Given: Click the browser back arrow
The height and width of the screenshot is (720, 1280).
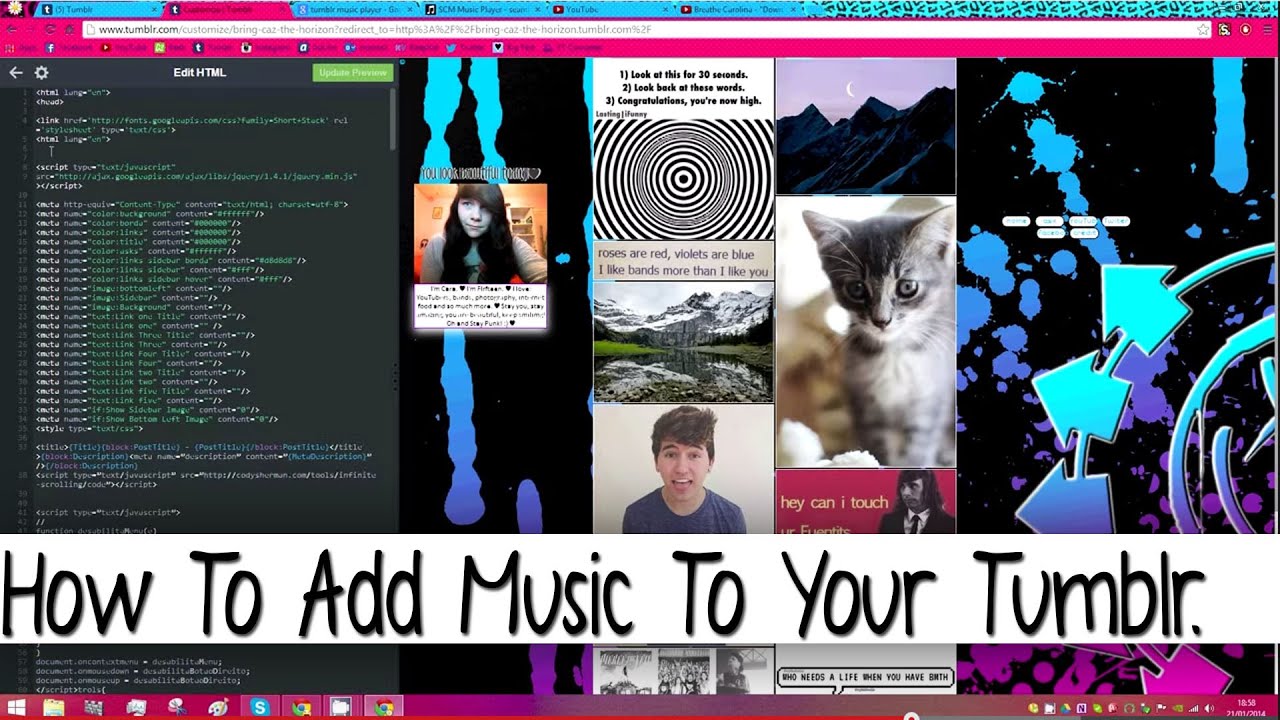Looking at the screenshot, I should [x=12, y=30].
